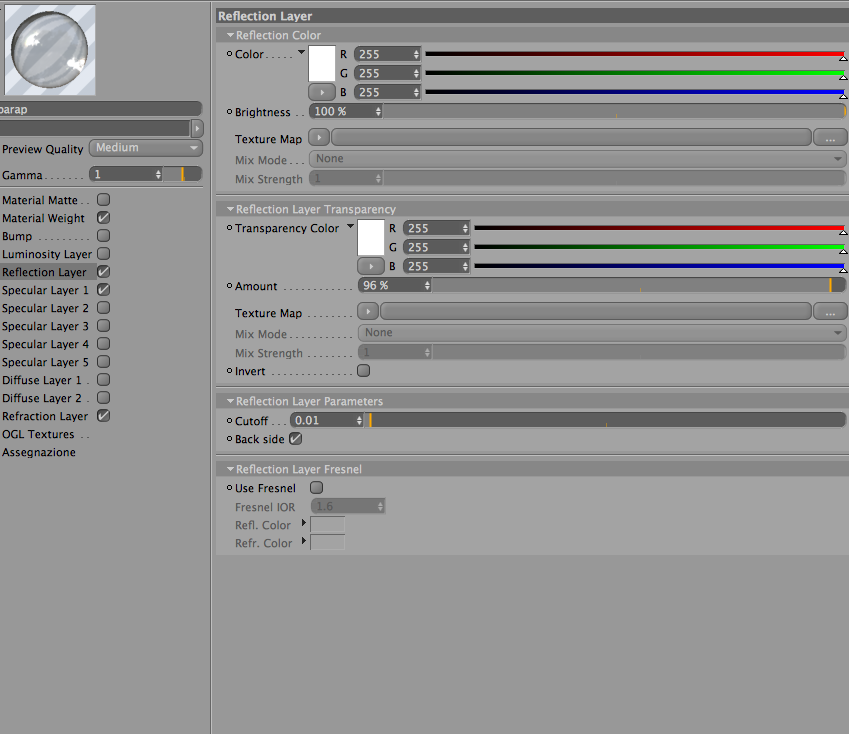
Task: Toggle the Back side checkbox
Action: pyautogui.click(x=296, y=439)
